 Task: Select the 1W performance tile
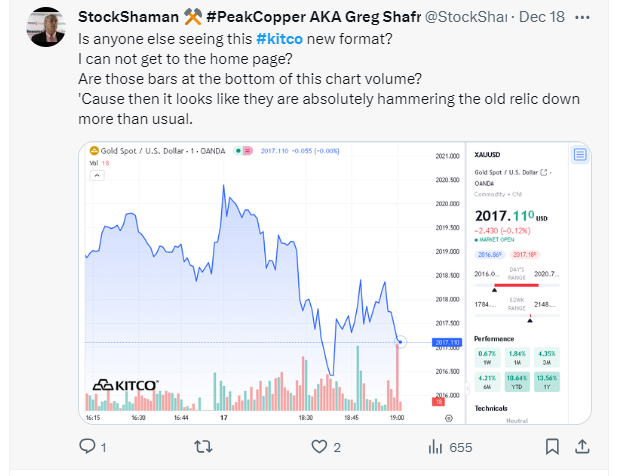[487, 357]
